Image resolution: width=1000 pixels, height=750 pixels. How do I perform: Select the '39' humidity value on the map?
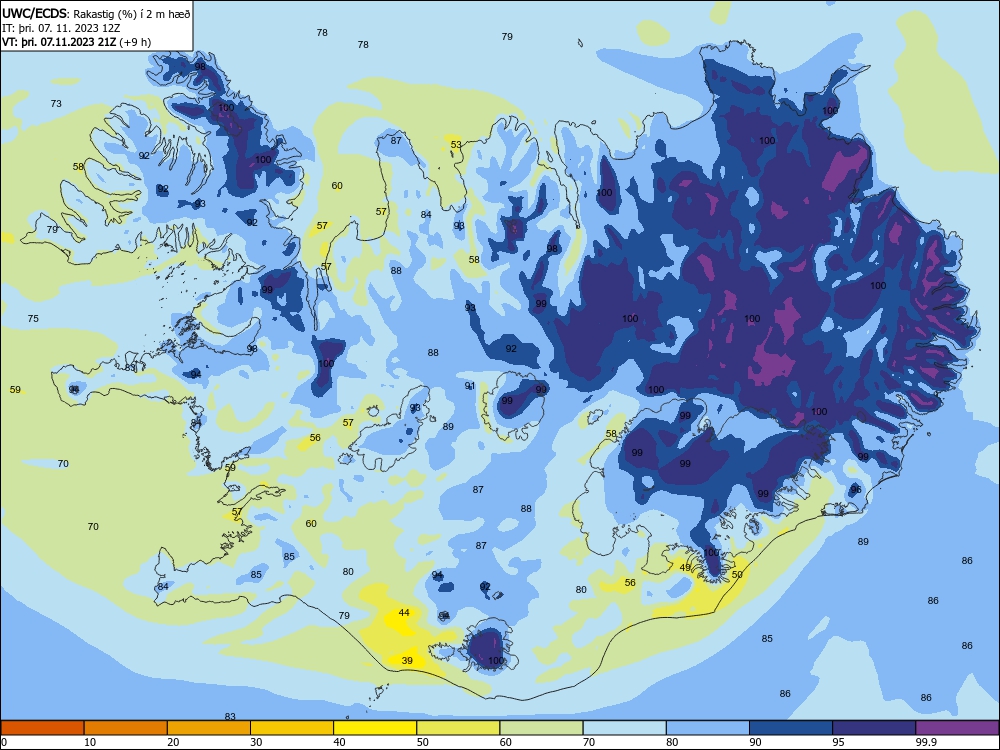(407, 661)
